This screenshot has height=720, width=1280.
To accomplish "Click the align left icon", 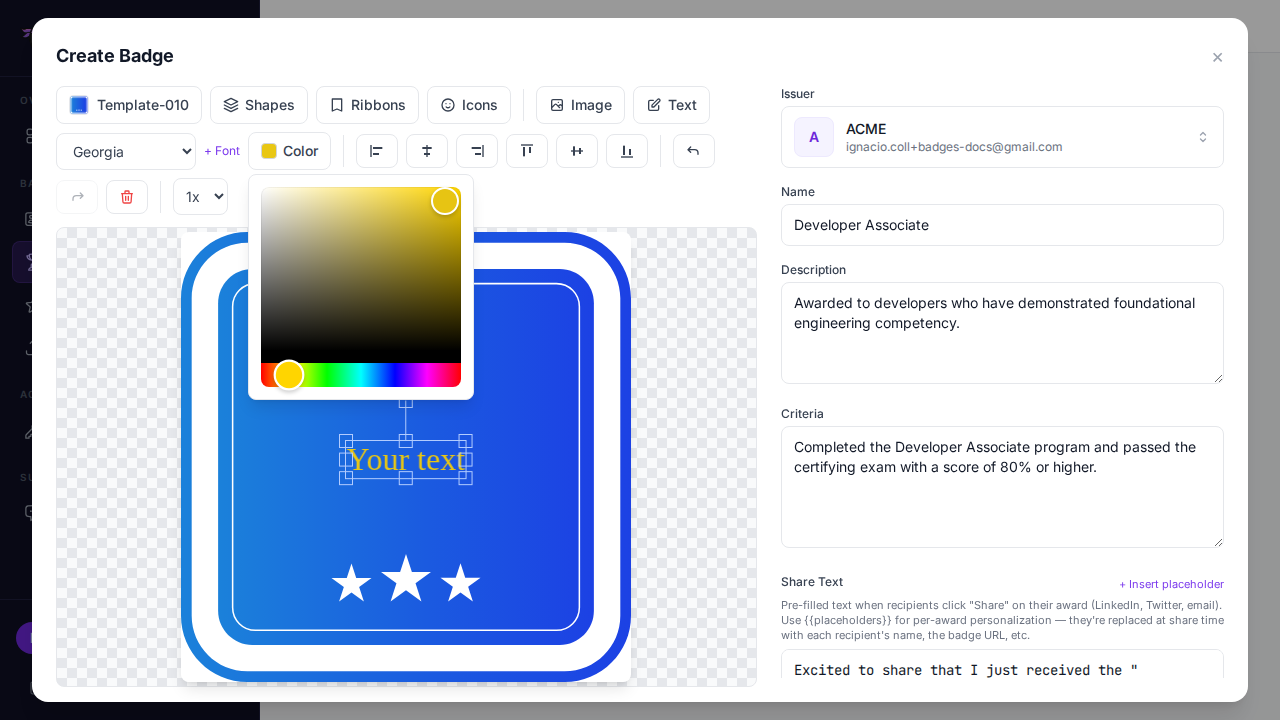I will click(x=377, y=151).
